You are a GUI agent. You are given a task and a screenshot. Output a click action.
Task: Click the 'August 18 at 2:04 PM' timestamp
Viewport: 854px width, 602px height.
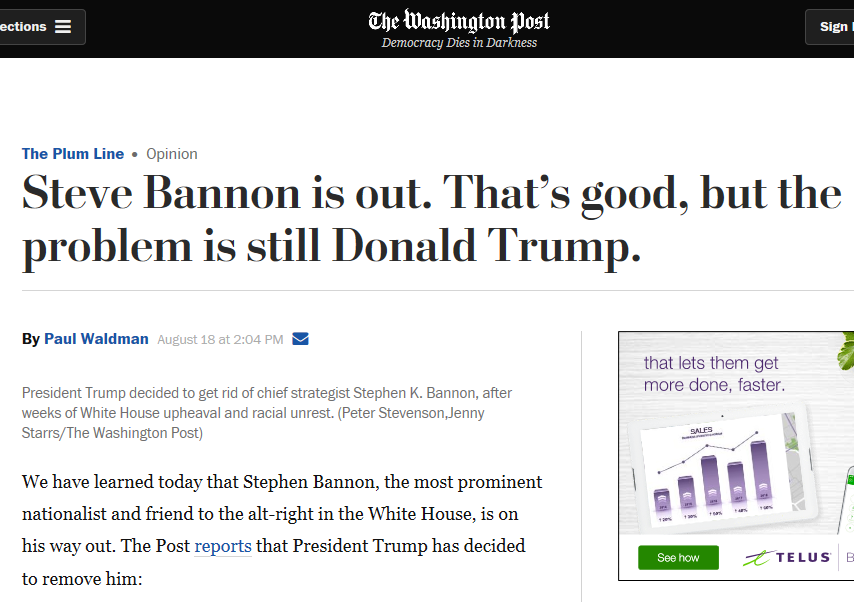pos(220,340)
